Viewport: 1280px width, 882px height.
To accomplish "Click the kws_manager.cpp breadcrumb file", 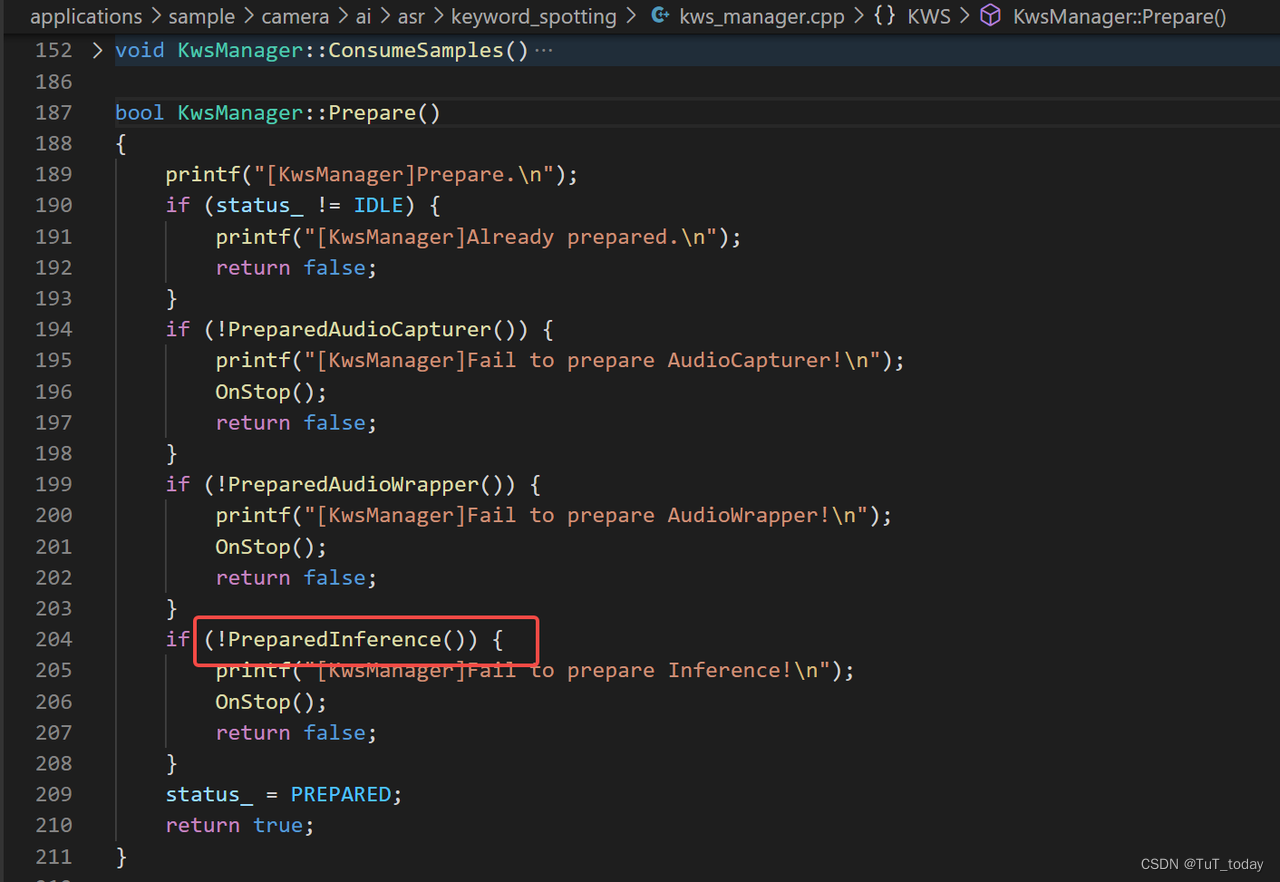I will click(x=762, y=16).
